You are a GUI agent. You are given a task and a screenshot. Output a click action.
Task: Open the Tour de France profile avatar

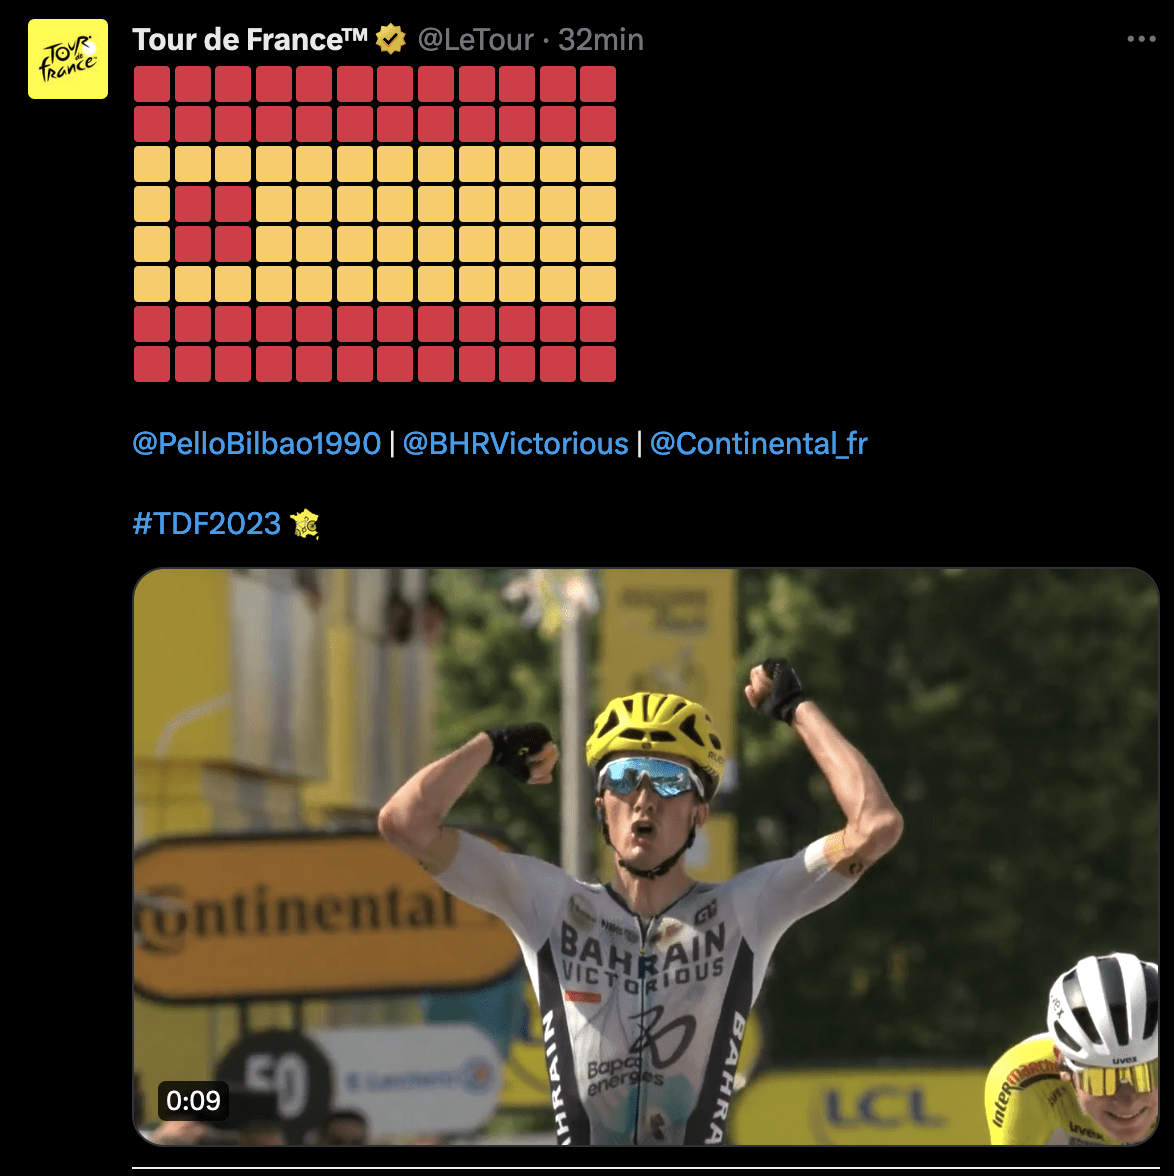click(x=68, y=59)
